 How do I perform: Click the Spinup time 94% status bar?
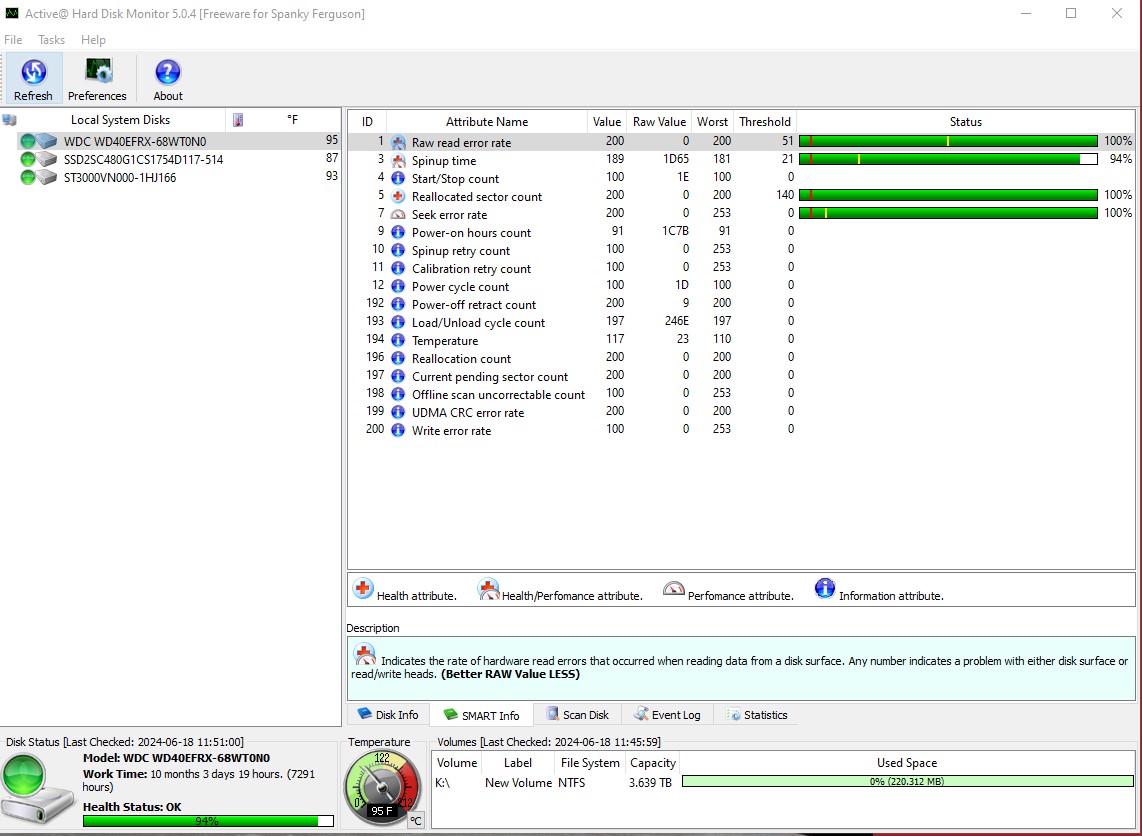coord(948,159)
